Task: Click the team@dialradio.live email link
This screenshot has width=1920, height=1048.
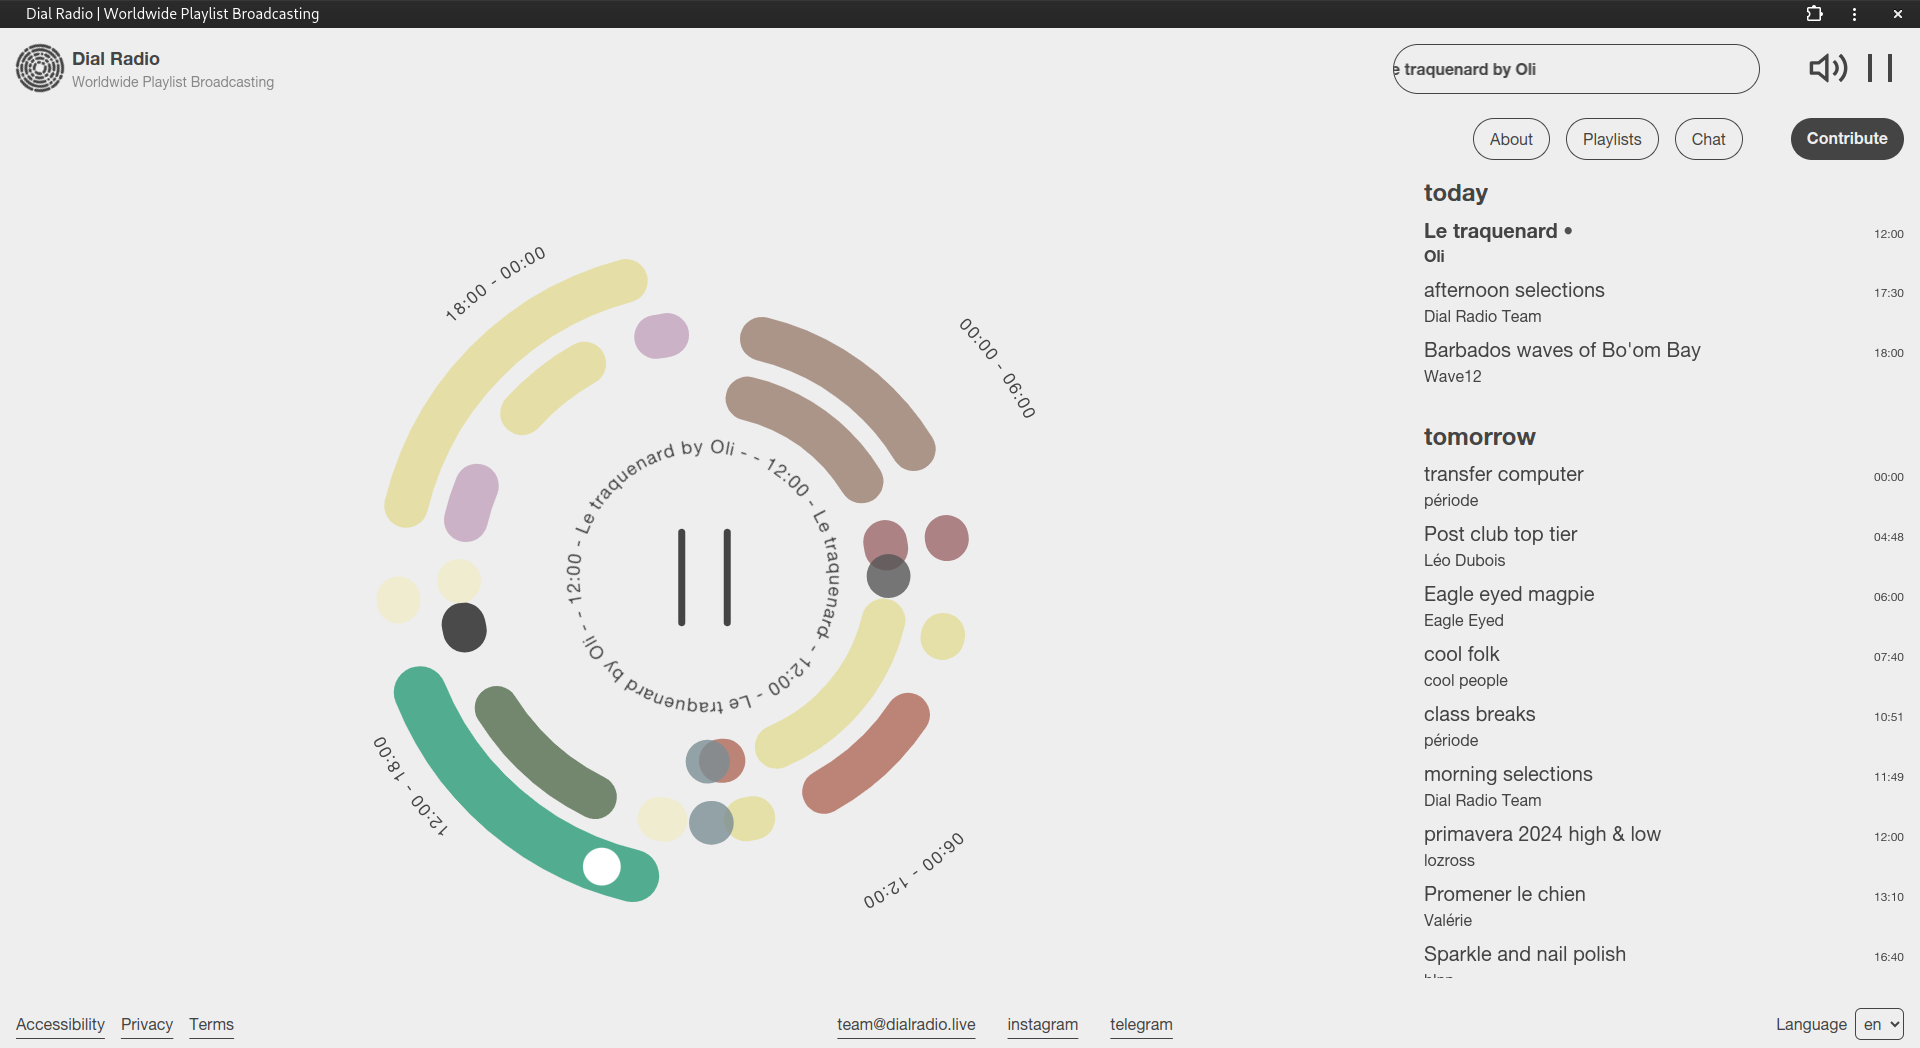Action: tap(906, 1024)
